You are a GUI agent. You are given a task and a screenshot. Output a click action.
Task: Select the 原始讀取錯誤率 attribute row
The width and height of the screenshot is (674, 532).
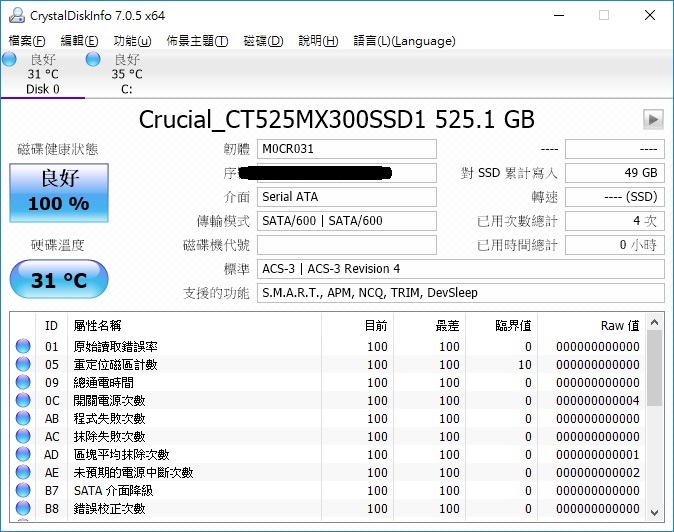[328, 346]
